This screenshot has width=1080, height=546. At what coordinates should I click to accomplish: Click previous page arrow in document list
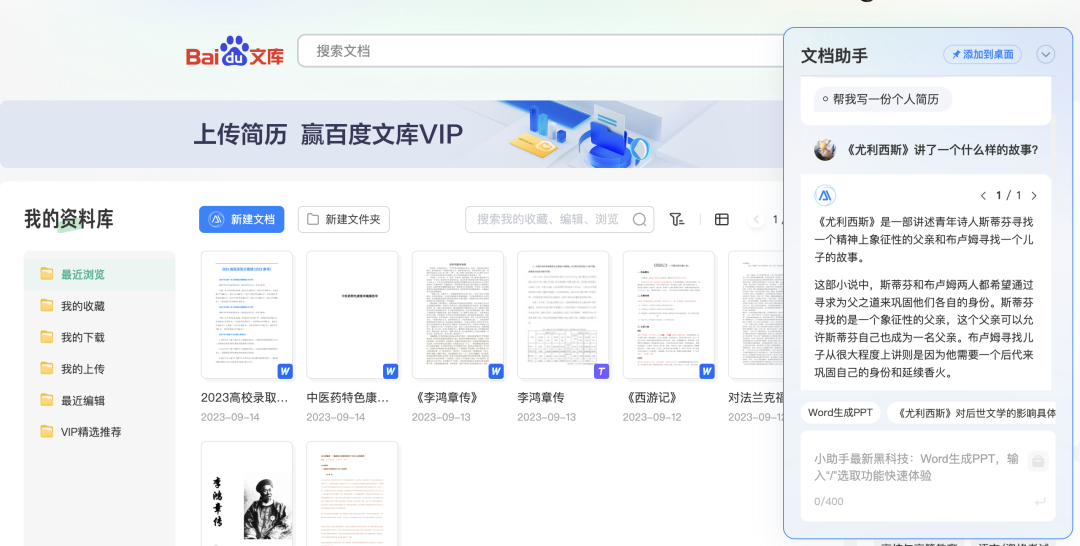pyautogui.click(x=757, y=220)
